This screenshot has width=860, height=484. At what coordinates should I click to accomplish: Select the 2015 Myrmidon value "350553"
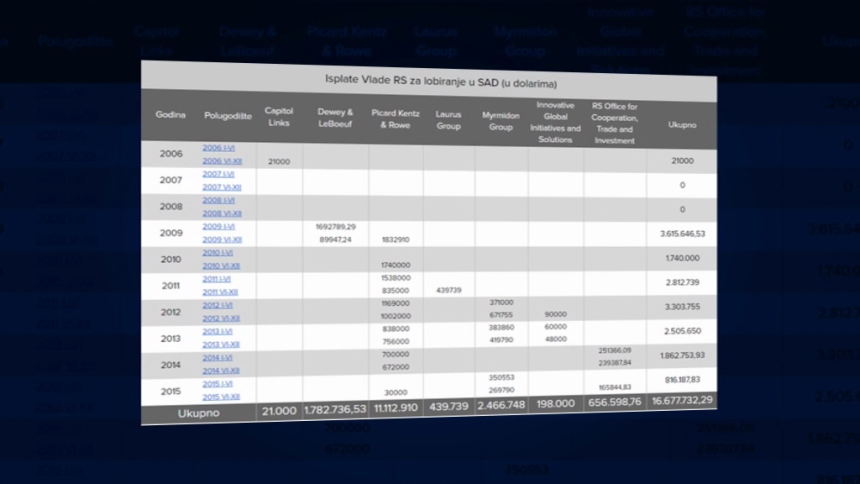point(501,378)
